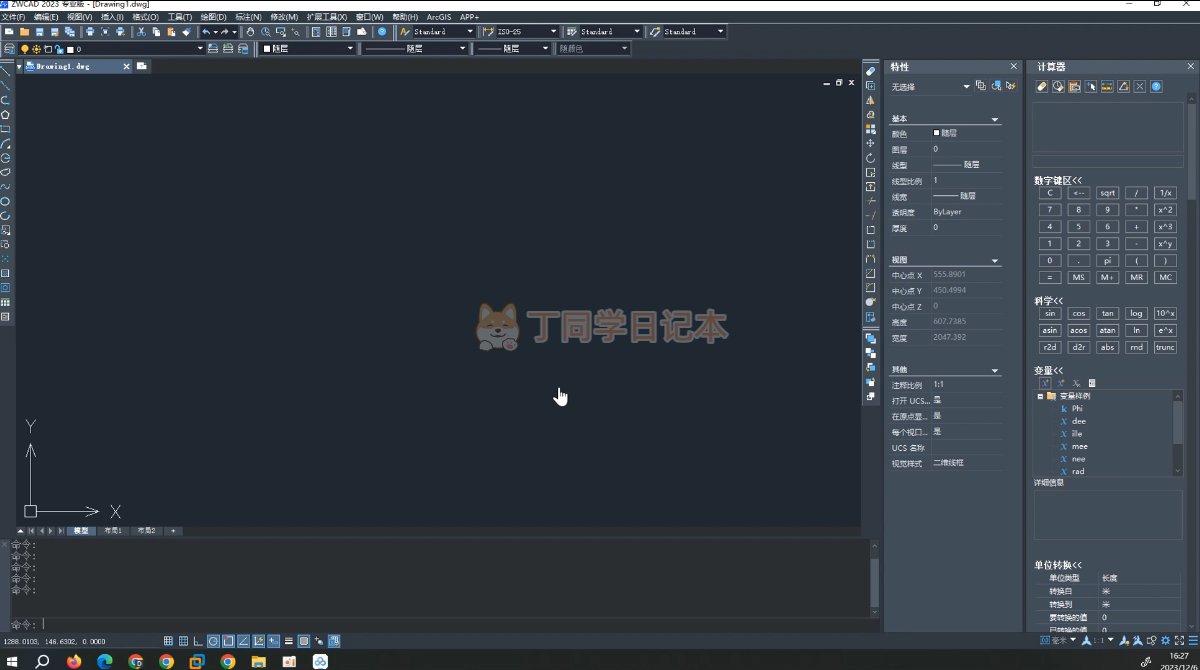Open the ISO-25 dimension style dropdown
The width and height of the screenshot is (1200, 670).
(553, 32)
